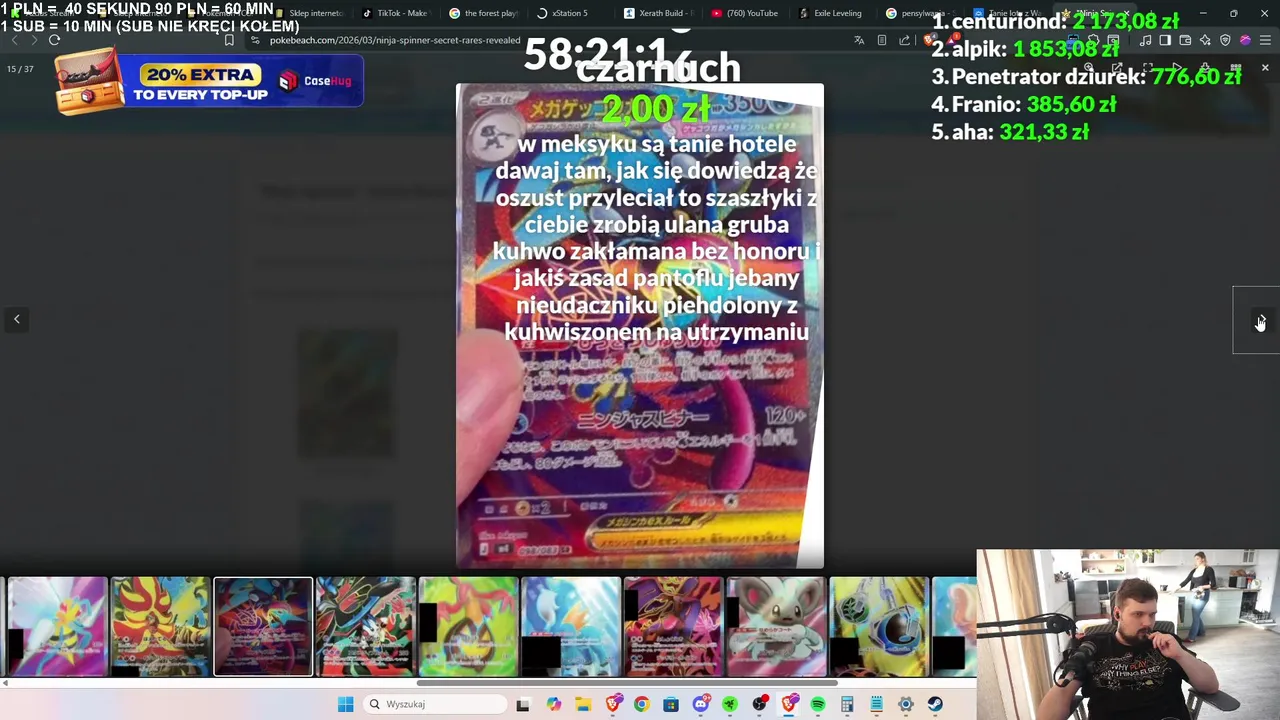Switch to the Exile Leveling tab

tap(832, 13)
